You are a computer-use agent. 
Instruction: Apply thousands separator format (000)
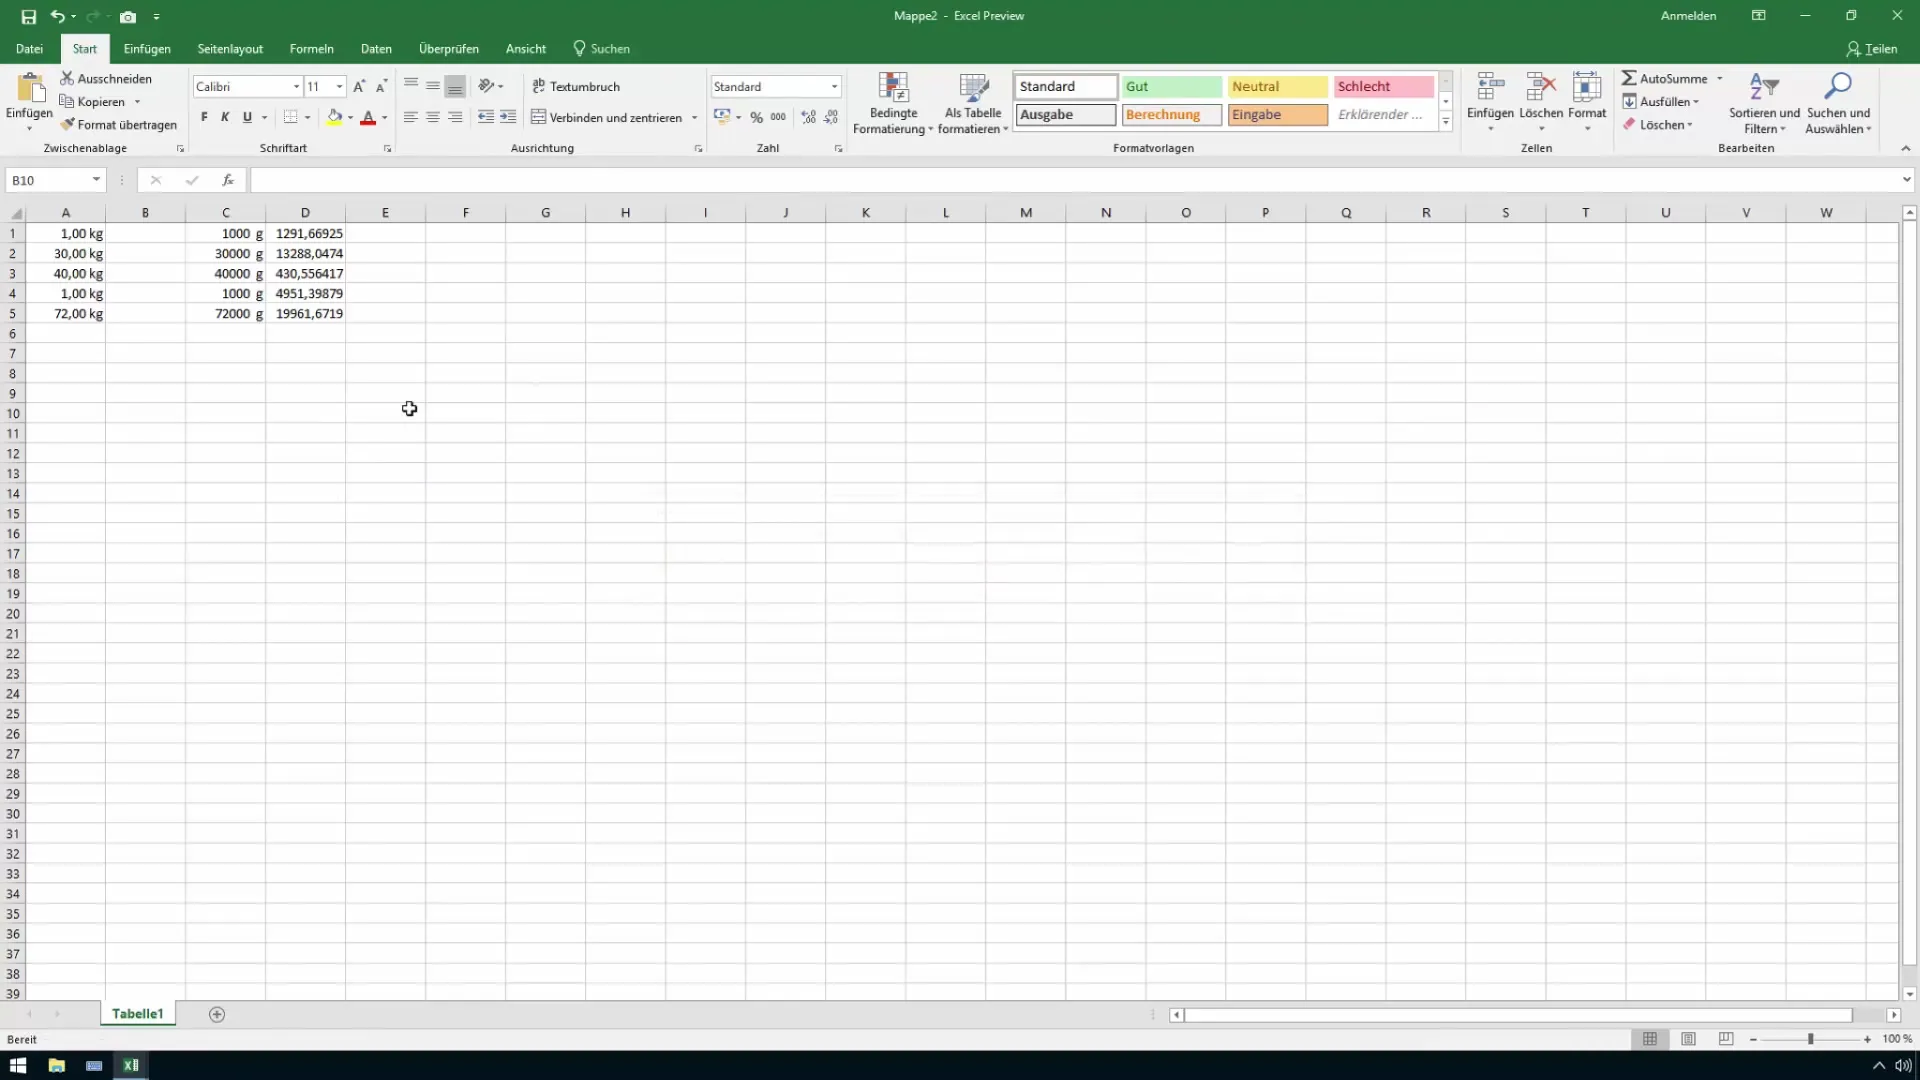pos(778,117)
